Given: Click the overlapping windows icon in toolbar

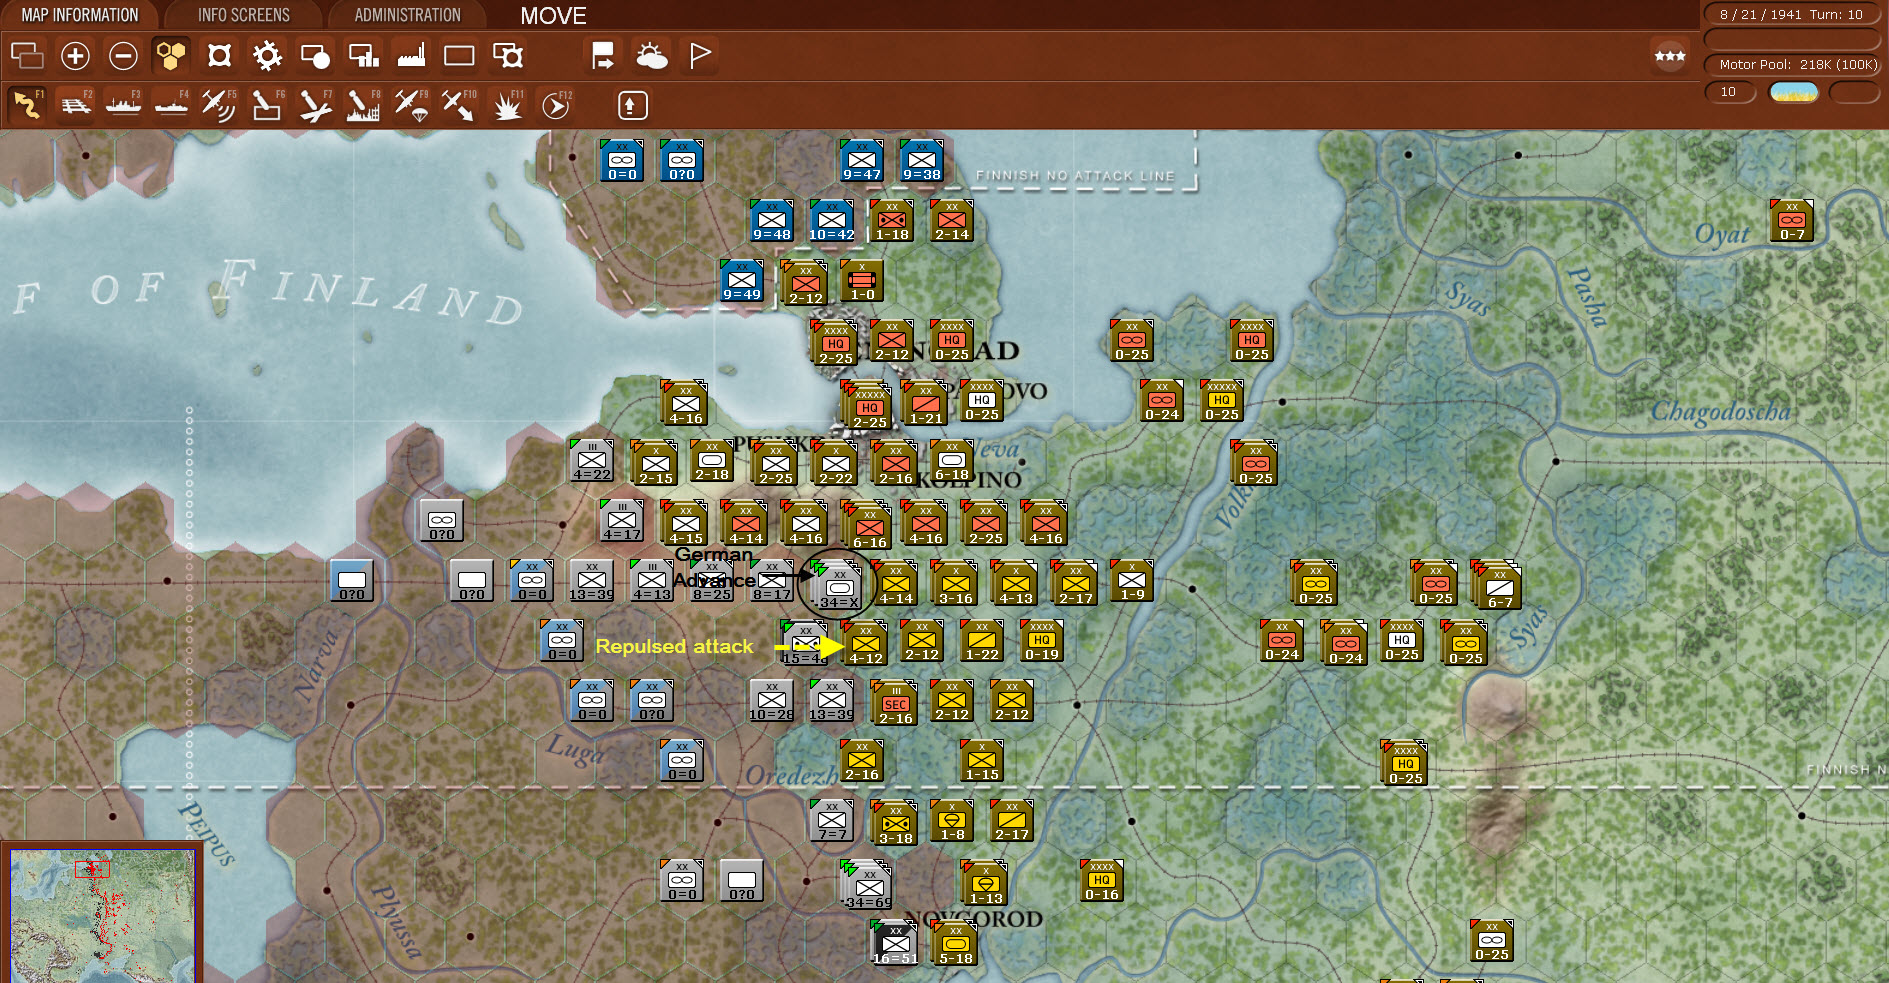Looking at the screenshot, I should (27, 56).
